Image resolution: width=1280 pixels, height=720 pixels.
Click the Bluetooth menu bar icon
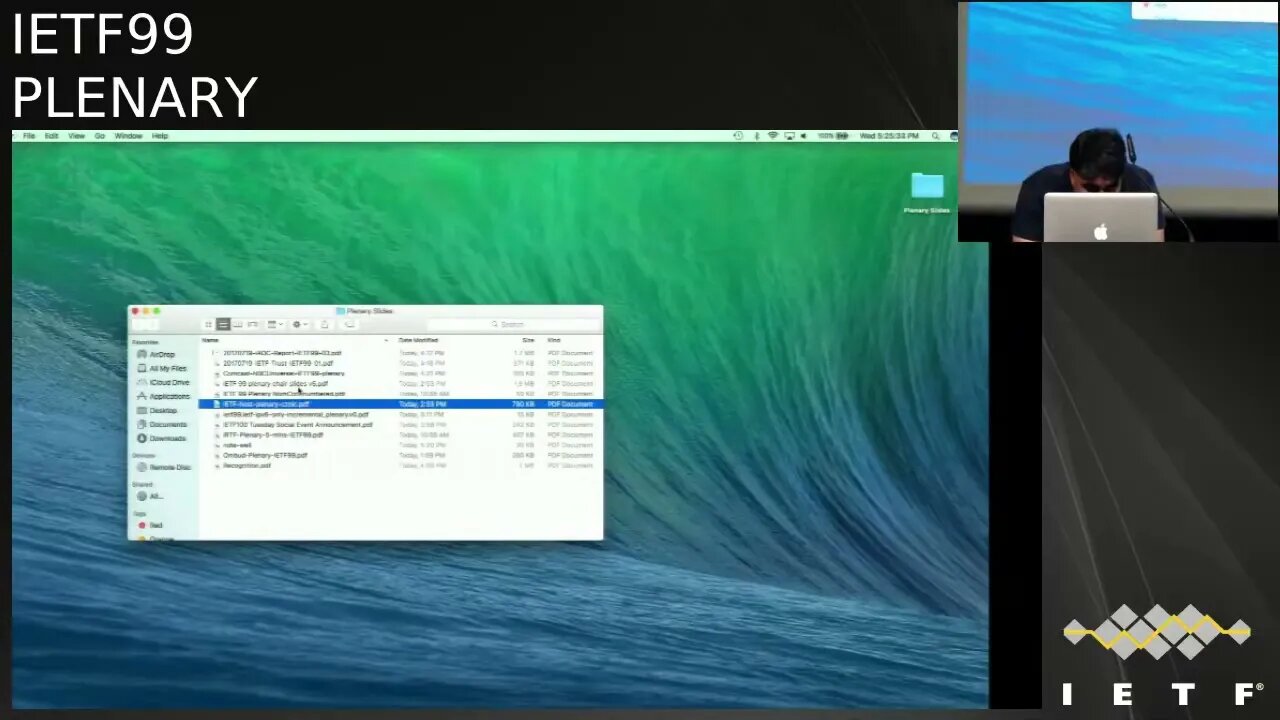pyautogui.click(x=756, y=136)
